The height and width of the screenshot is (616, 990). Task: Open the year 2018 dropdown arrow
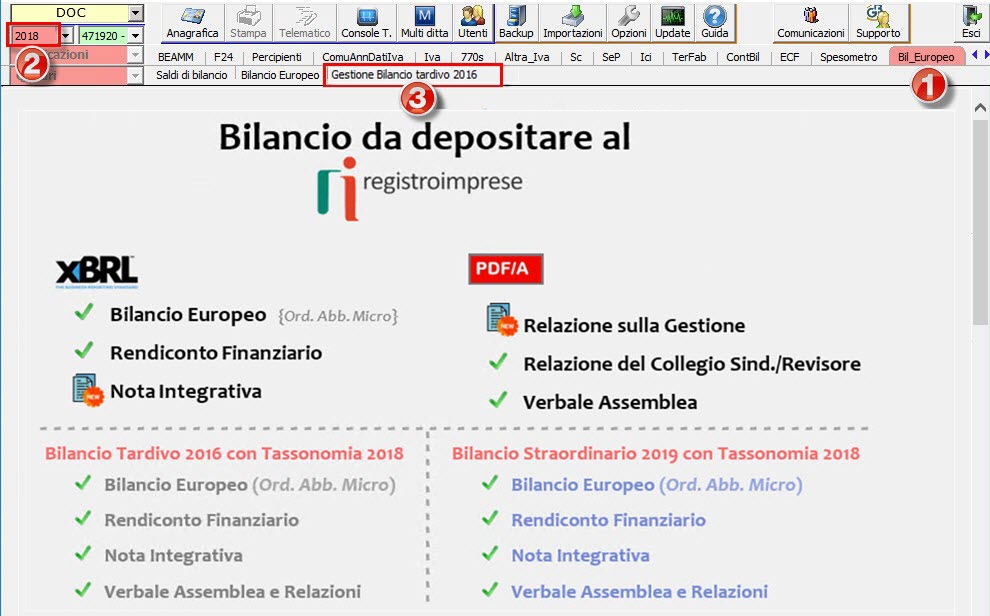click(66, 36)
